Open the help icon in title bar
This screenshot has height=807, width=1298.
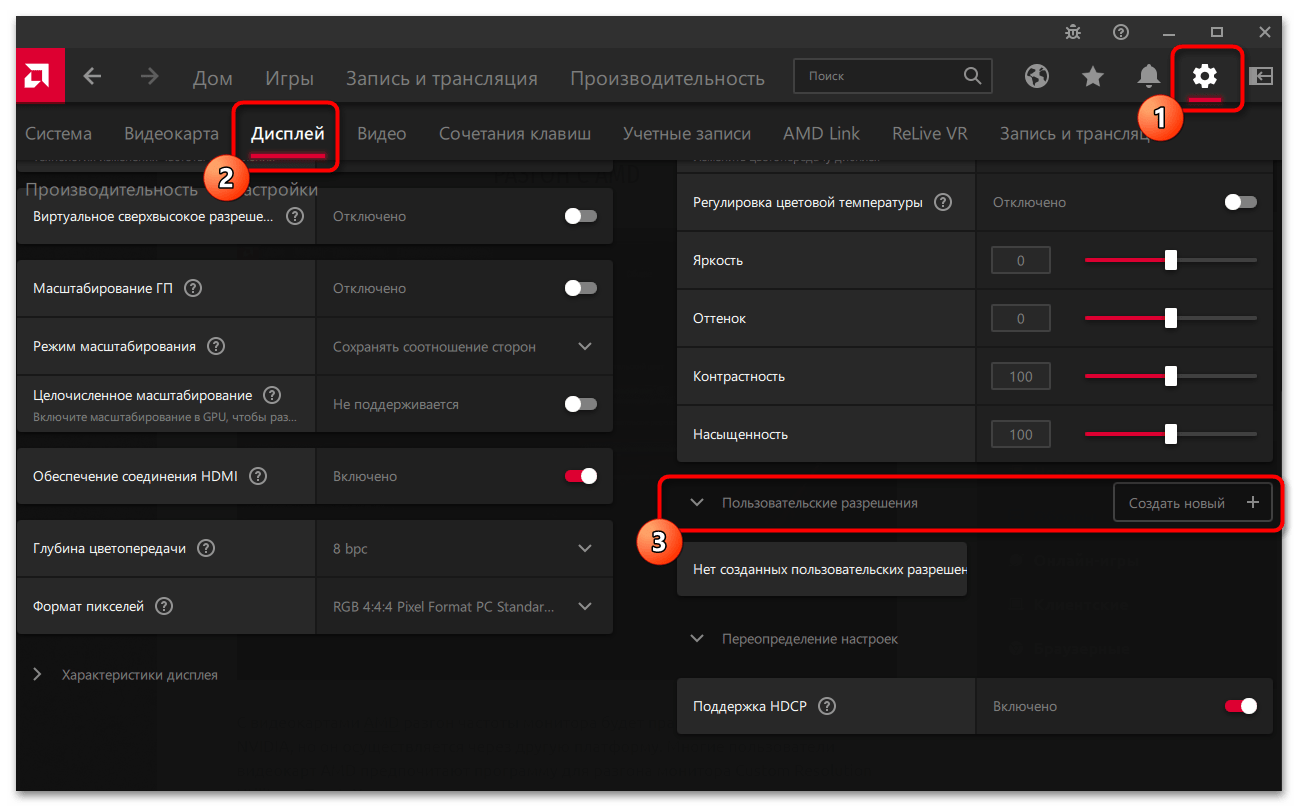[1121, 32]
